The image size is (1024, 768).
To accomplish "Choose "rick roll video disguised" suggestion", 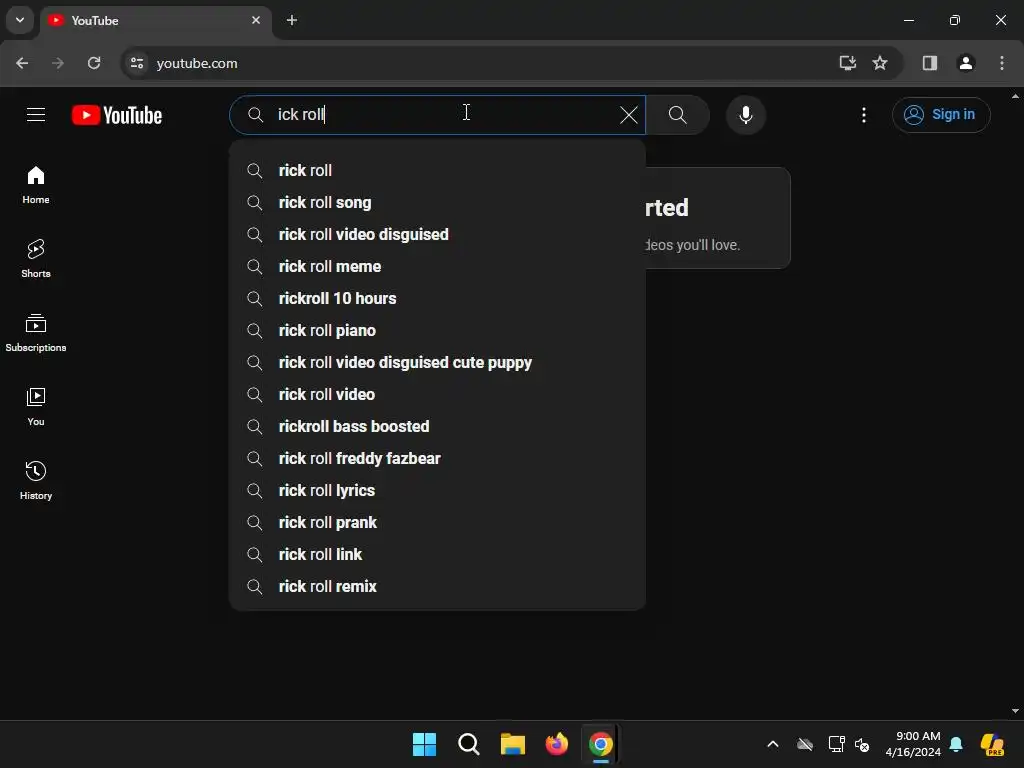I will tap(437, 234).
